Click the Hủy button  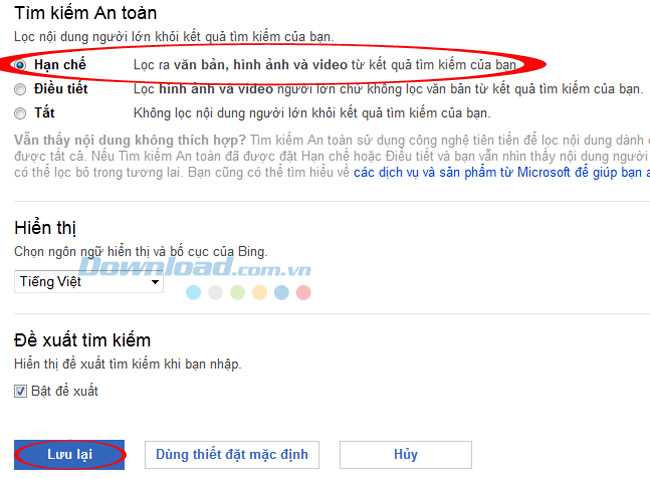point(405,455)
